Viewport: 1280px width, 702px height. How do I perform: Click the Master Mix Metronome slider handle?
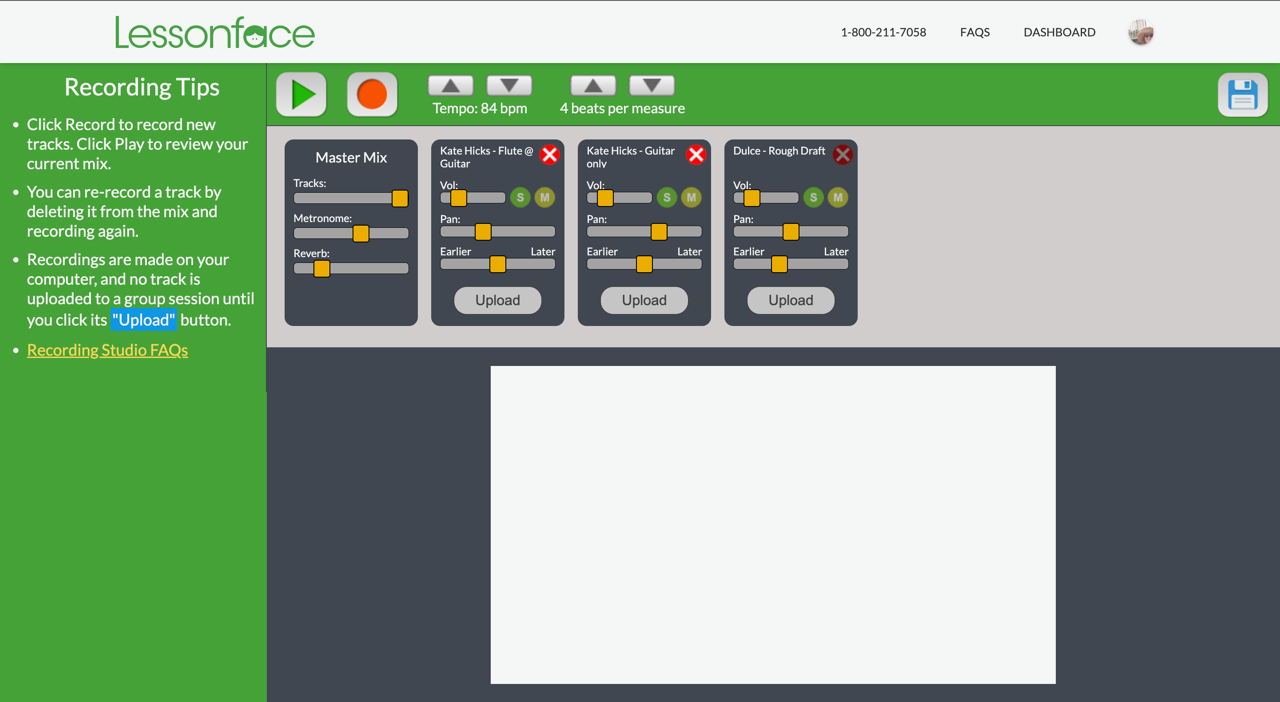click(361, 233)
